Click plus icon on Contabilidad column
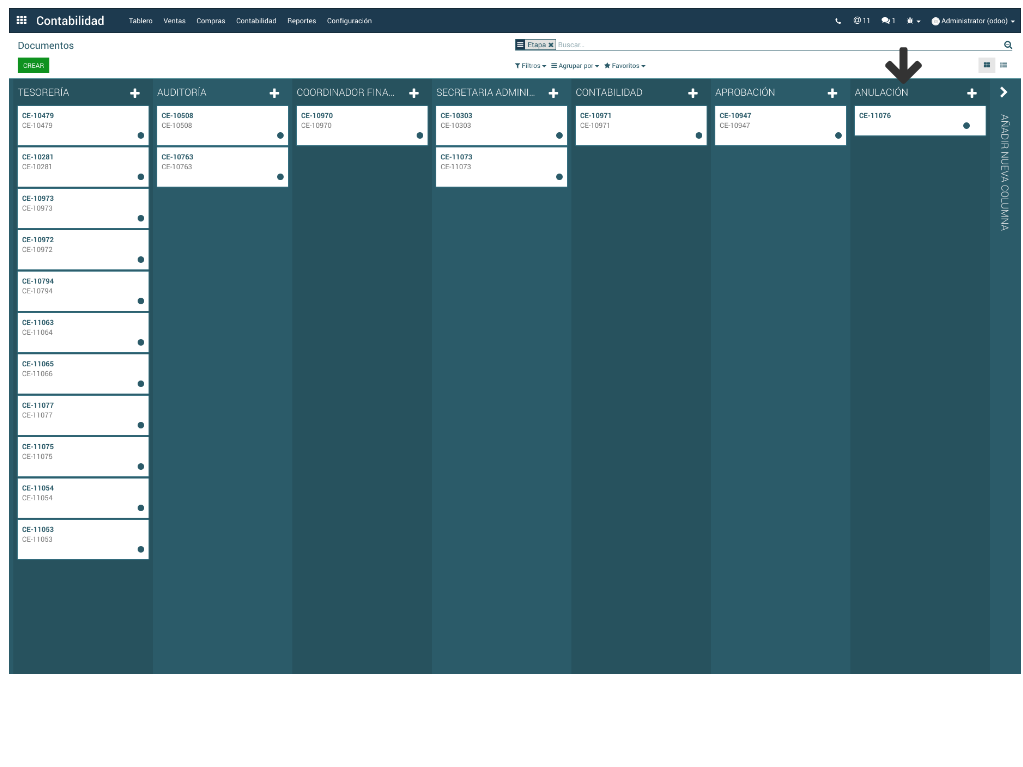The image size is (1023, 767). [x=692, y=93]
